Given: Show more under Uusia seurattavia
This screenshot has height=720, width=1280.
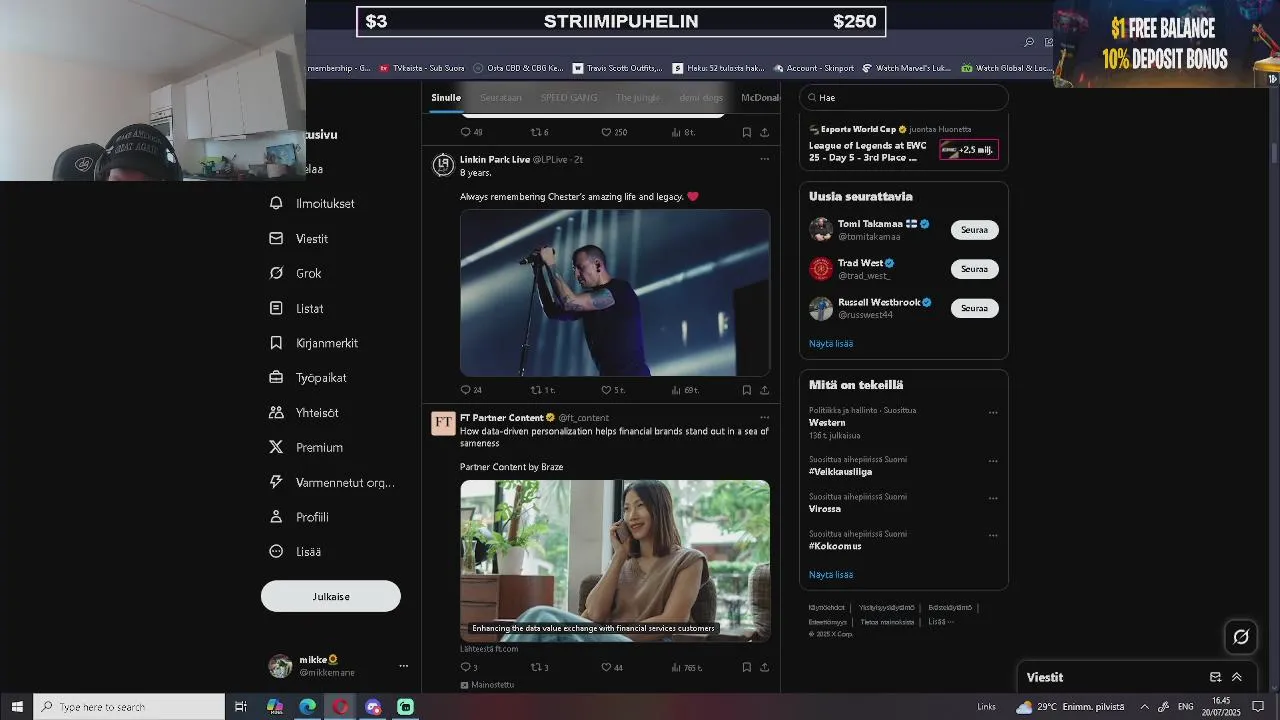Looking at the screenshot, I should tap(831, 343).
